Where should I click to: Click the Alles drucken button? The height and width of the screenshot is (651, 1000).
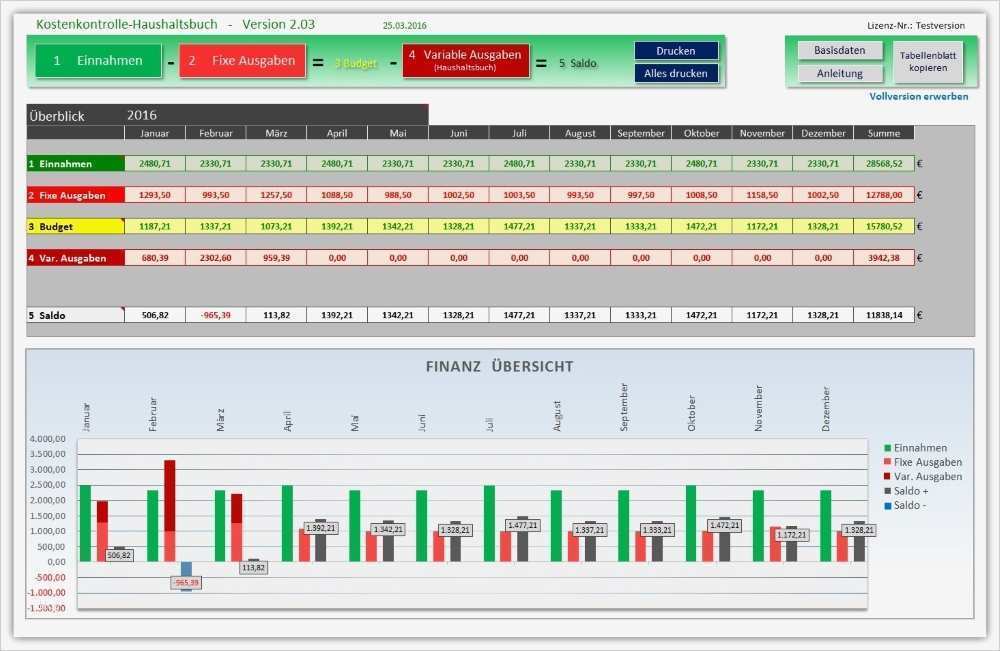click(x=674, y=72)
